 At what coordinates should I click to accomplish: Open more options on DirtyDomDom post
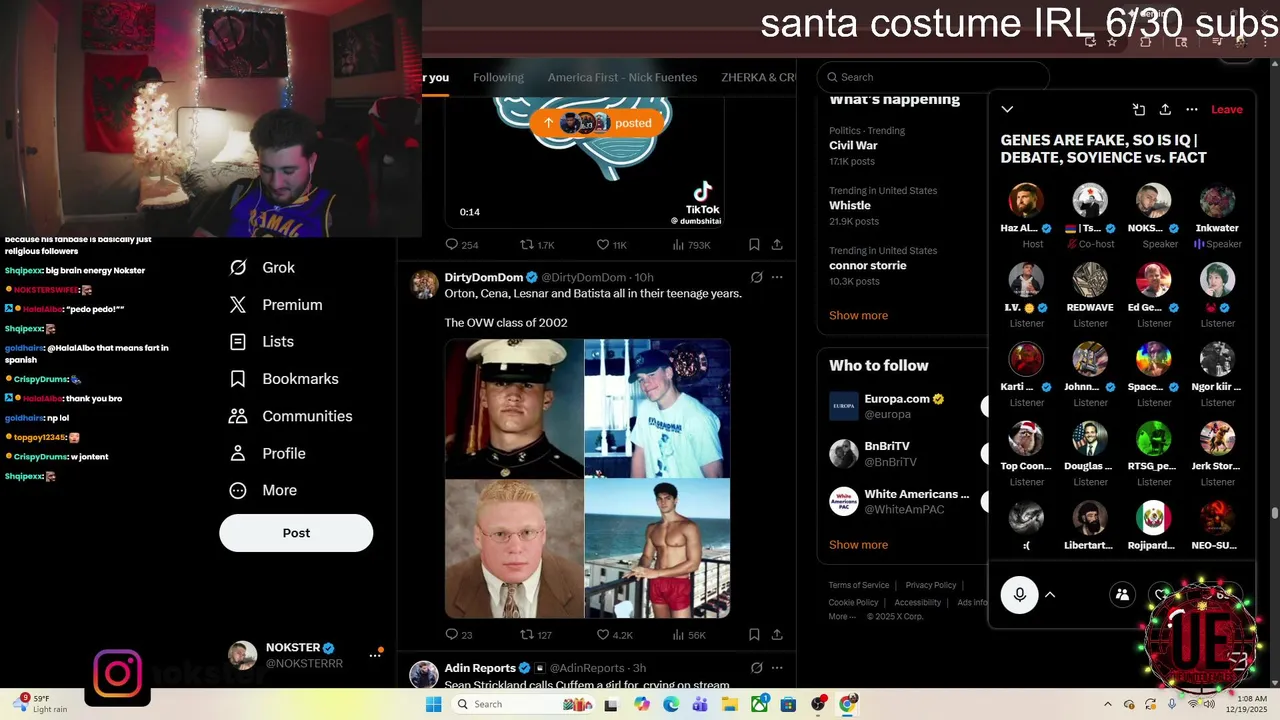tap(777, 277)
